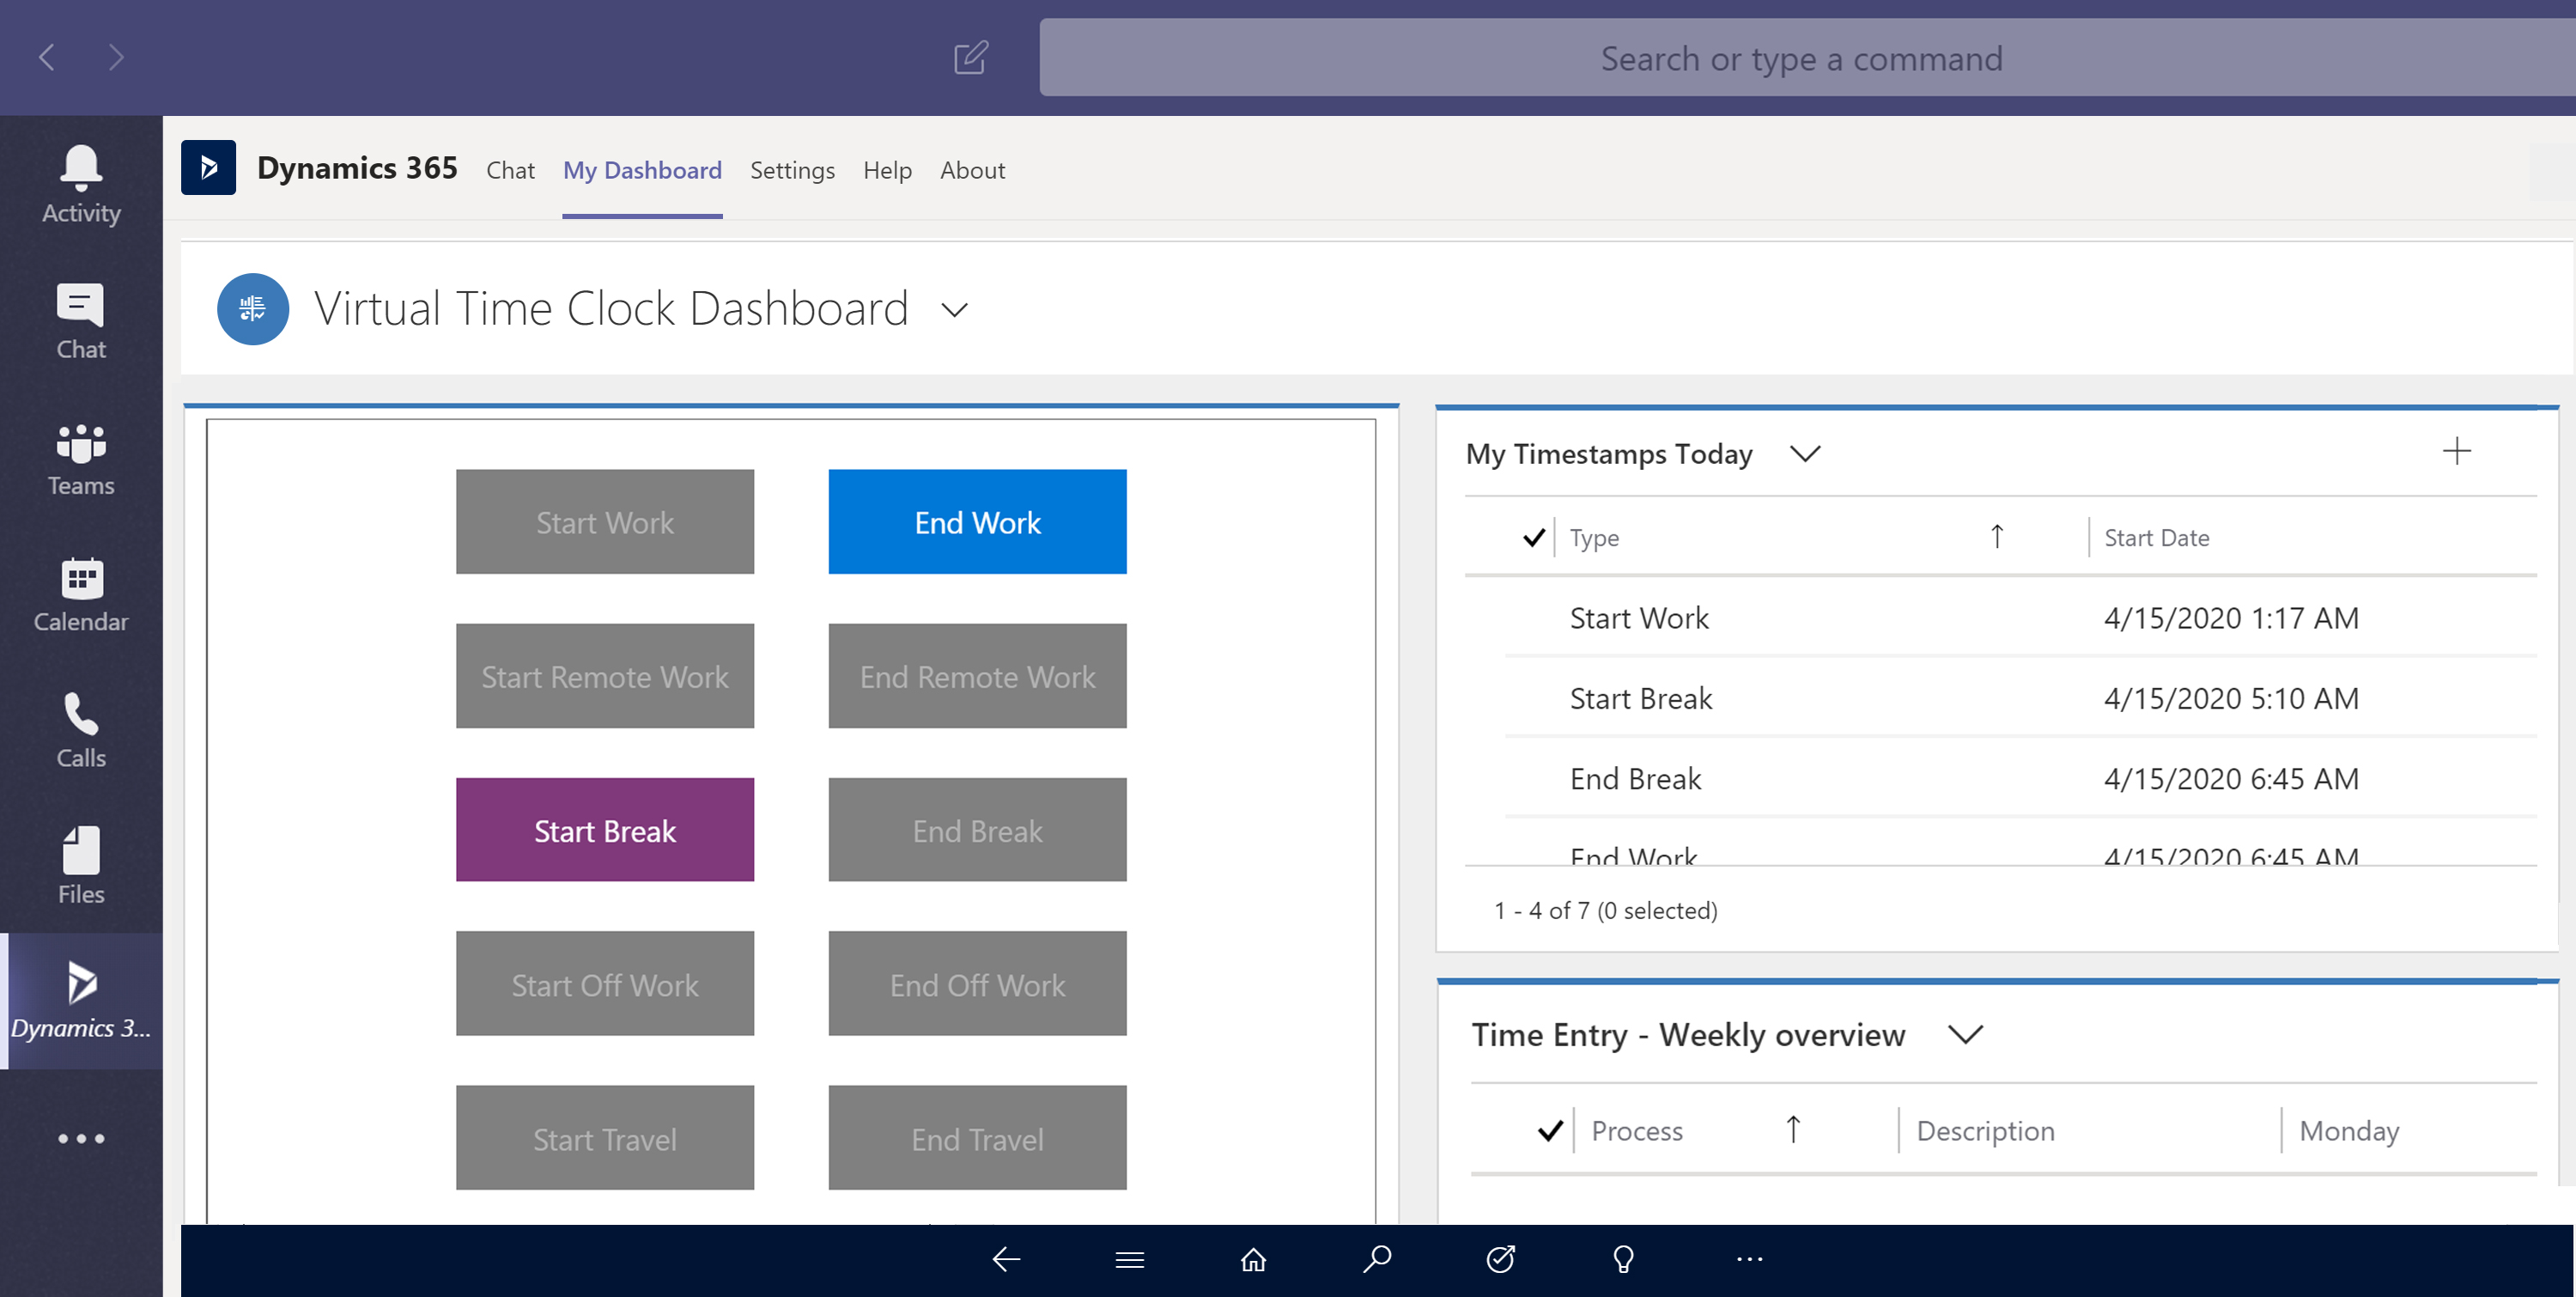Viewport: 2576px width, 1297px height.
Task: Click the Start Off Work button
Action: click(x=605, y=984)
